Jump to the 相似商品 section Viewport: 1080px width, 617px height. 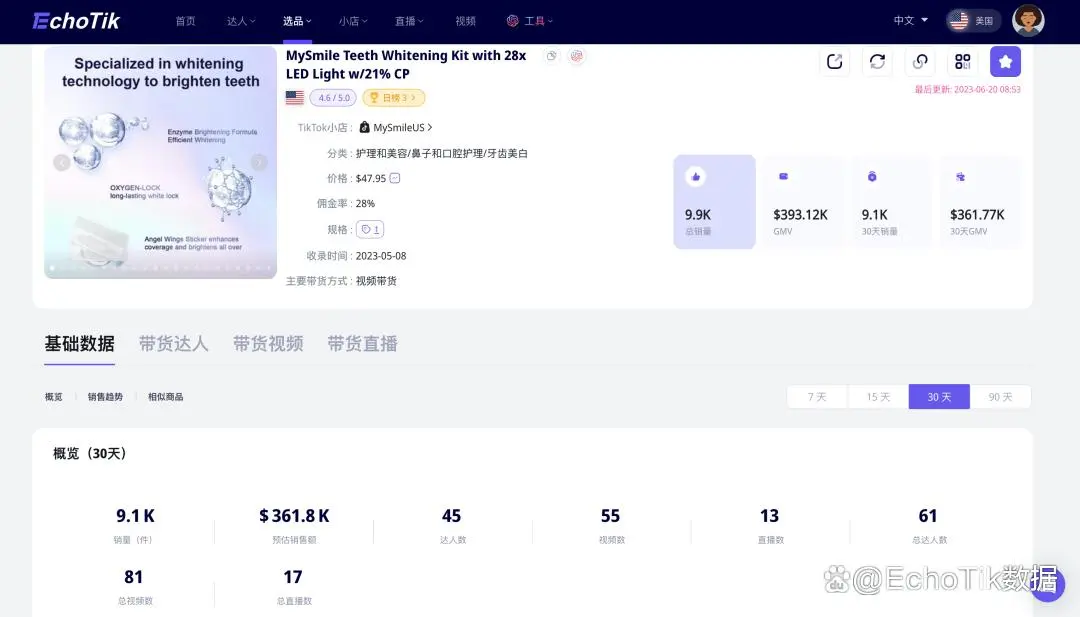pos(165,397)
